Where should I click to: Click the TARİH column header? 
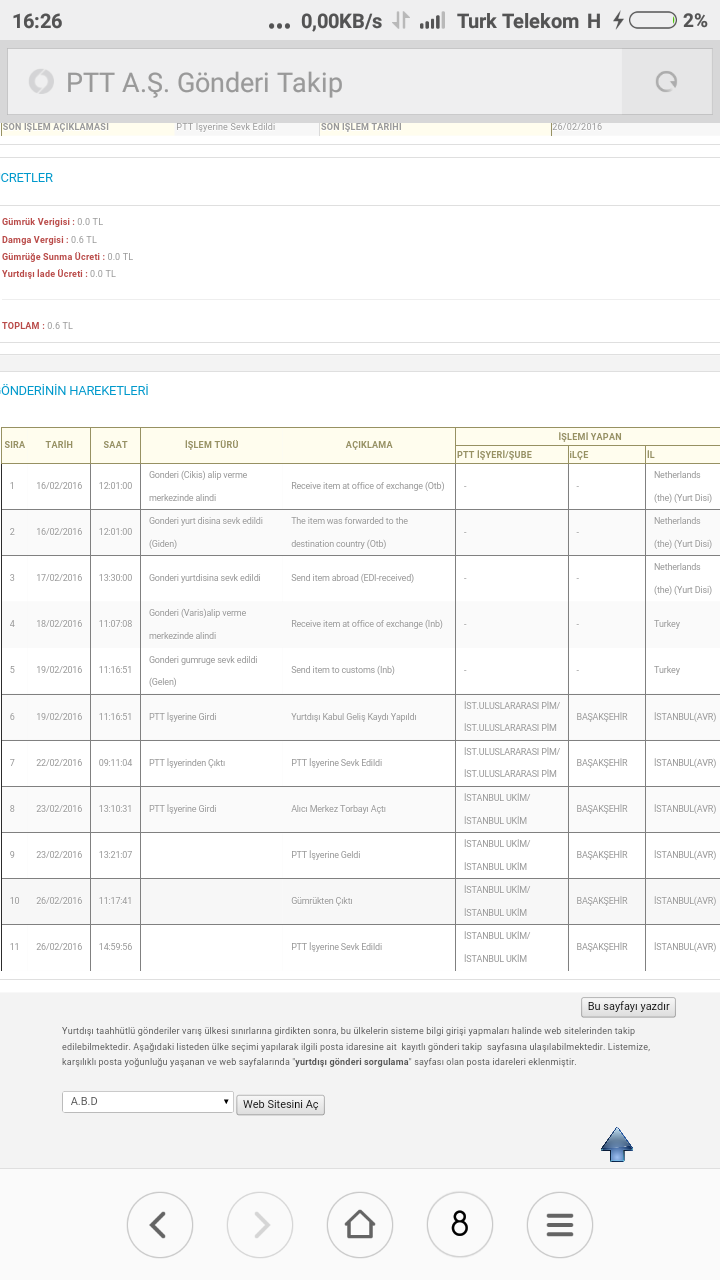(x=59, y=445)
